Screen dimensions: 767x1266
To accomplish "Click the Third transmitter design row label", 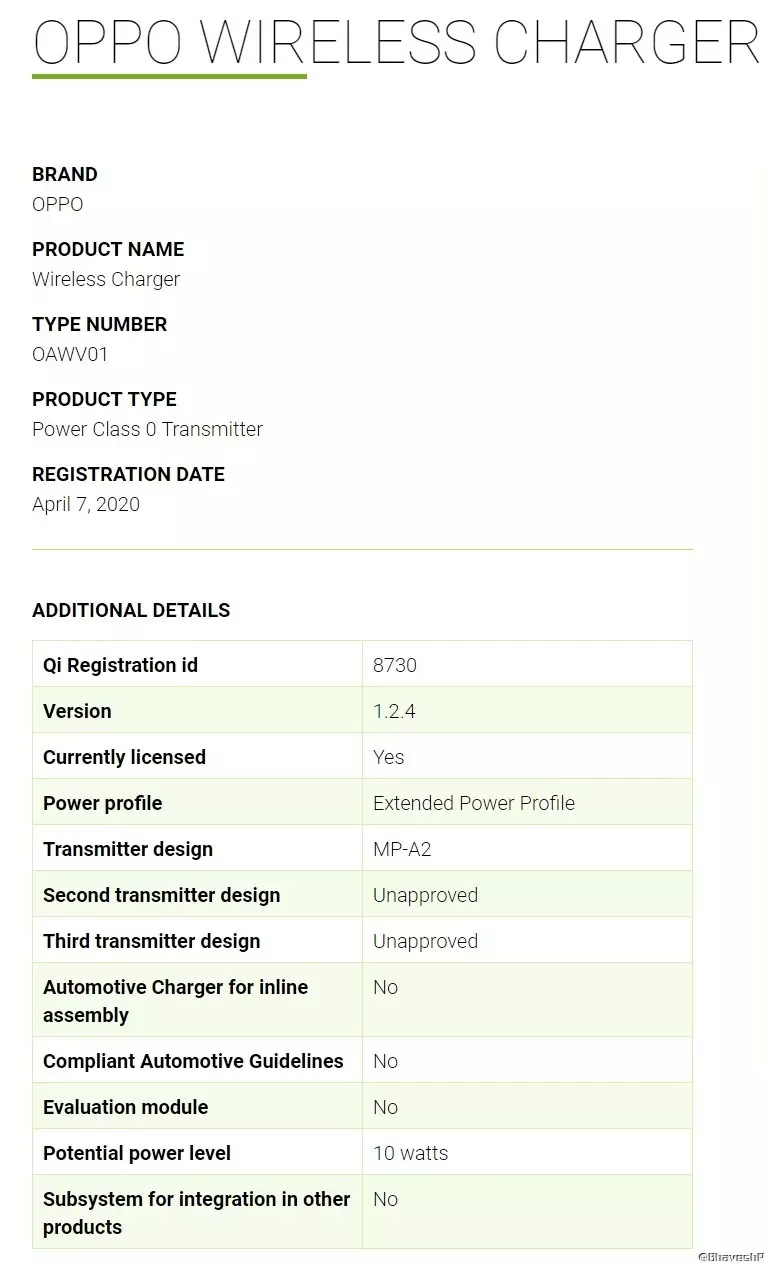I will 151,941.
